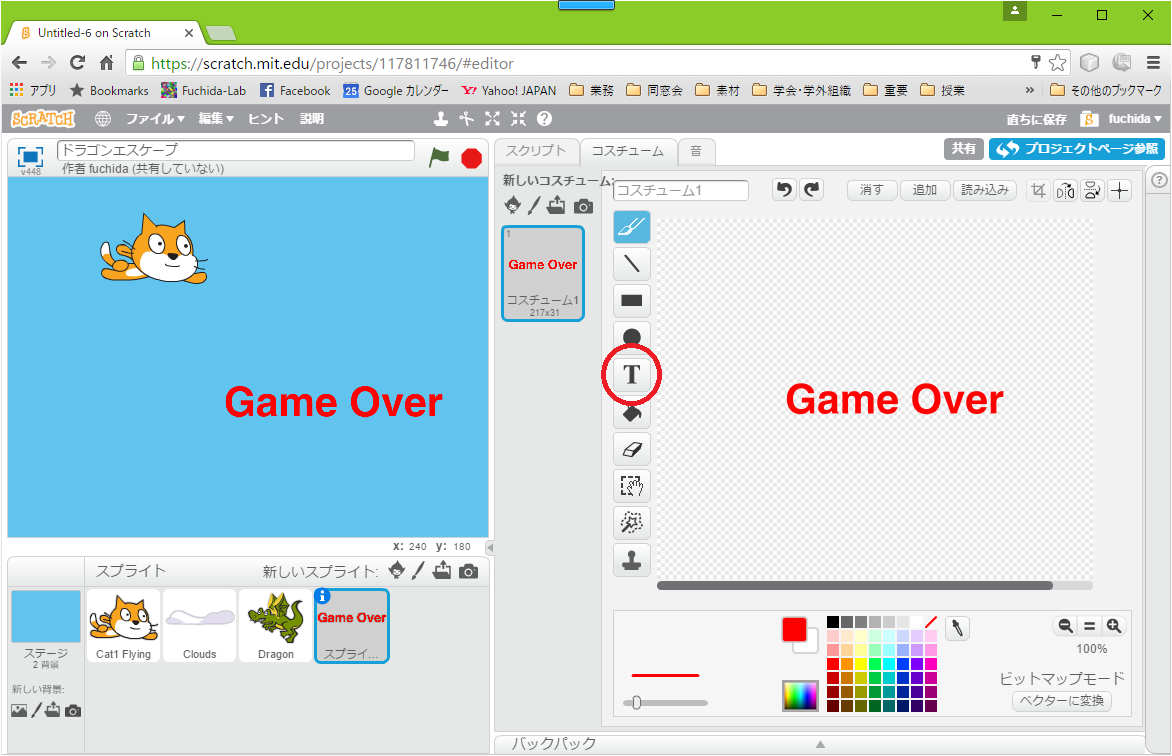Select the Eraser tool

632,449
